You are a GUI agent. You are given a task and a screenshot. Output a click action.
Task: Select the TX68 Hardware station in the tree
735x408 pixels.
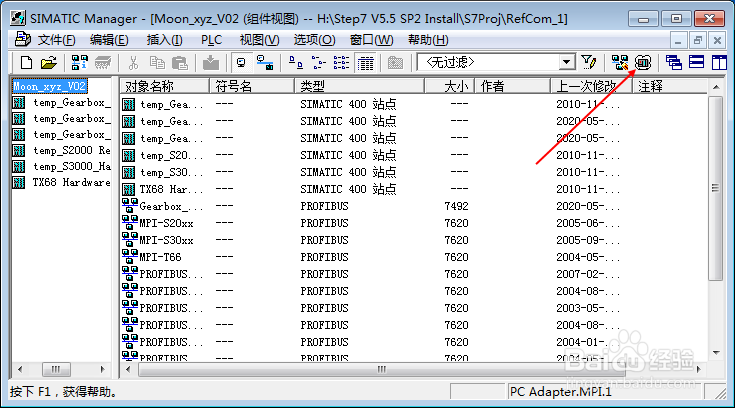(x=61, y=182)
